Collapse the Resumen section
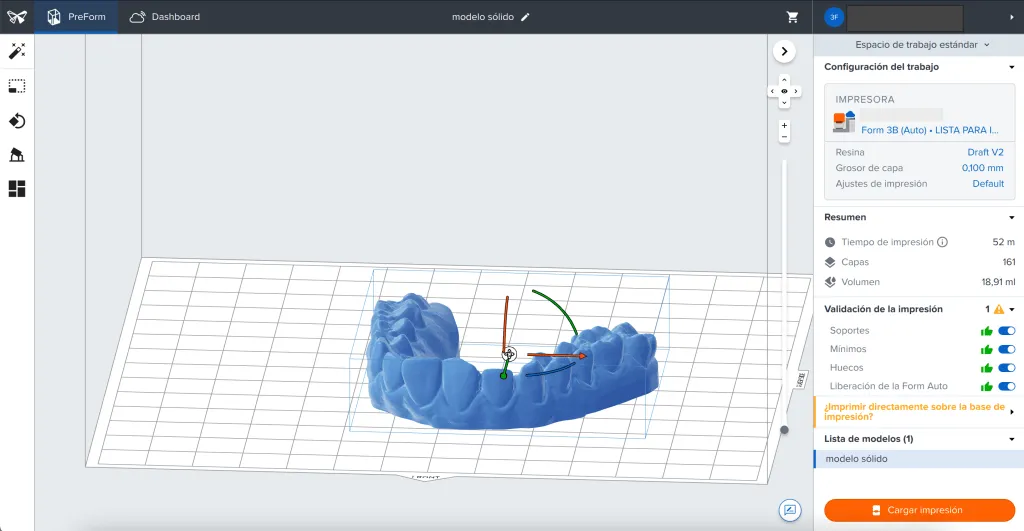 click(1012, 217)
